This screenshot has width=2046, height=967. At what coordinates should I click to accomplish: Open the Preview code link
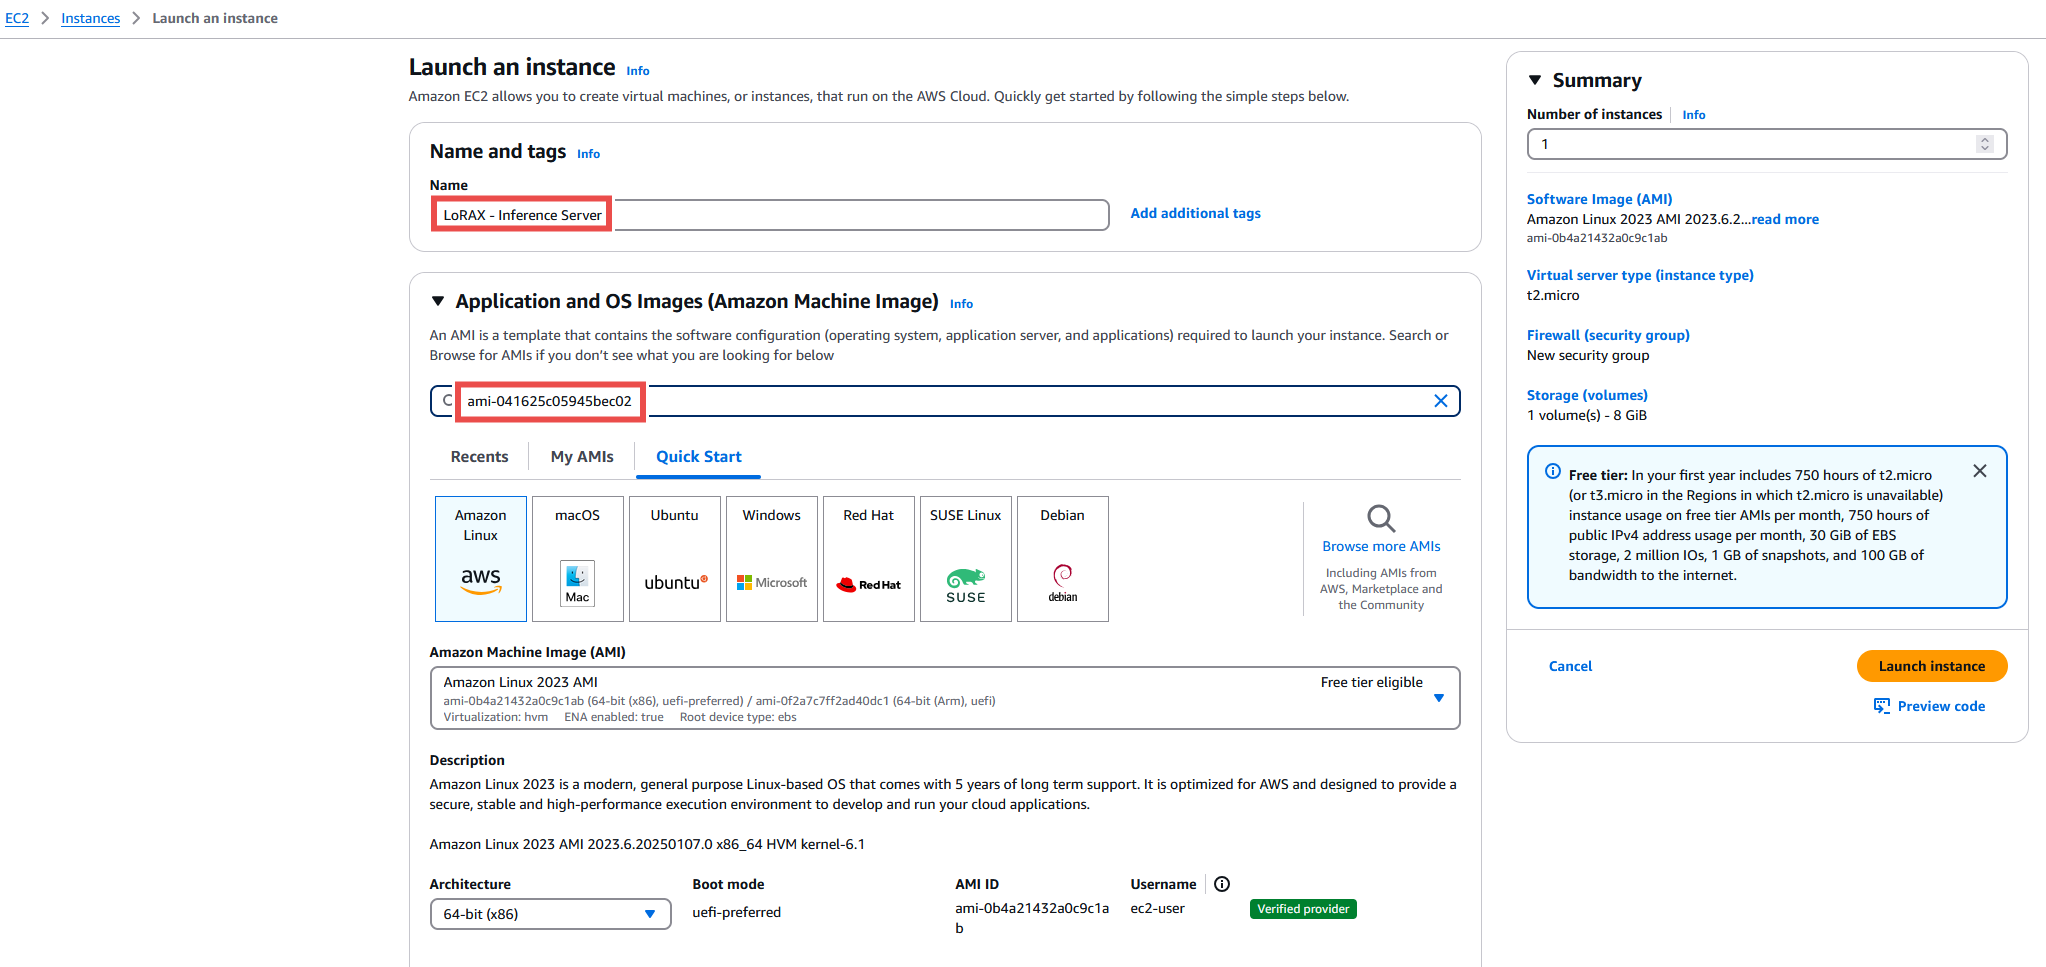pos(1941,706)
